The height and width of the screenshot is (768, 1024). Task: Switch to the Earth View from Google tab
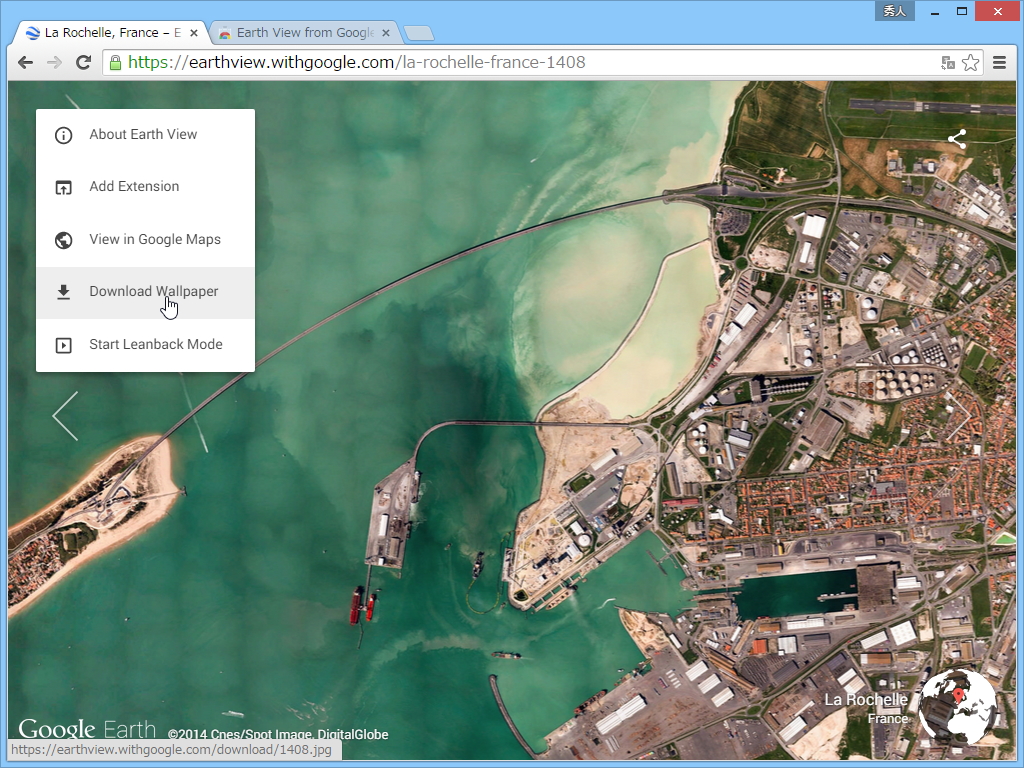tap(300, 31)
